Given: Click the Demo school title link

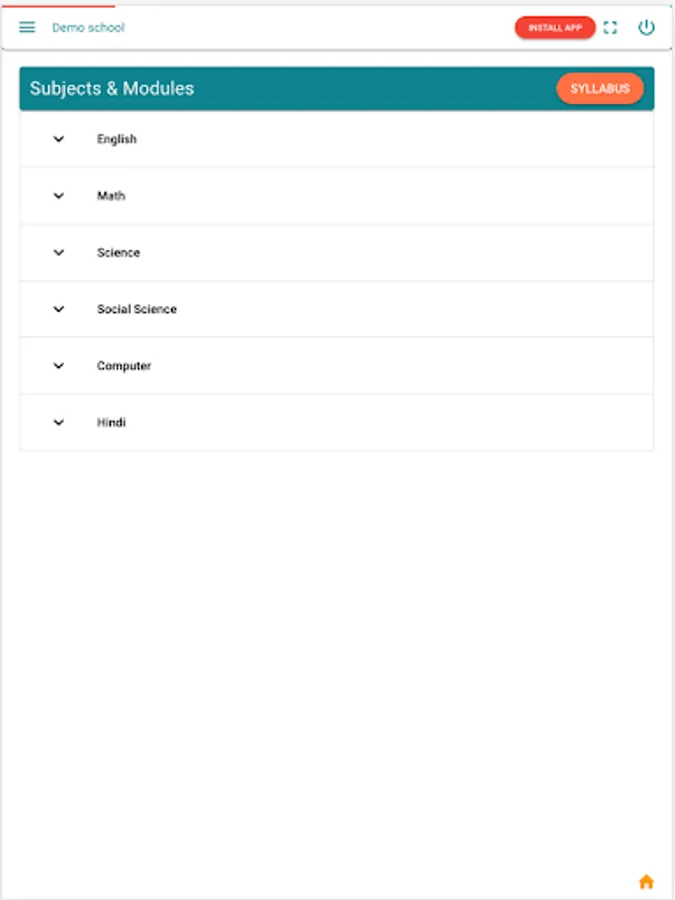Looking at the screenshot, I should tap(88, 28).
